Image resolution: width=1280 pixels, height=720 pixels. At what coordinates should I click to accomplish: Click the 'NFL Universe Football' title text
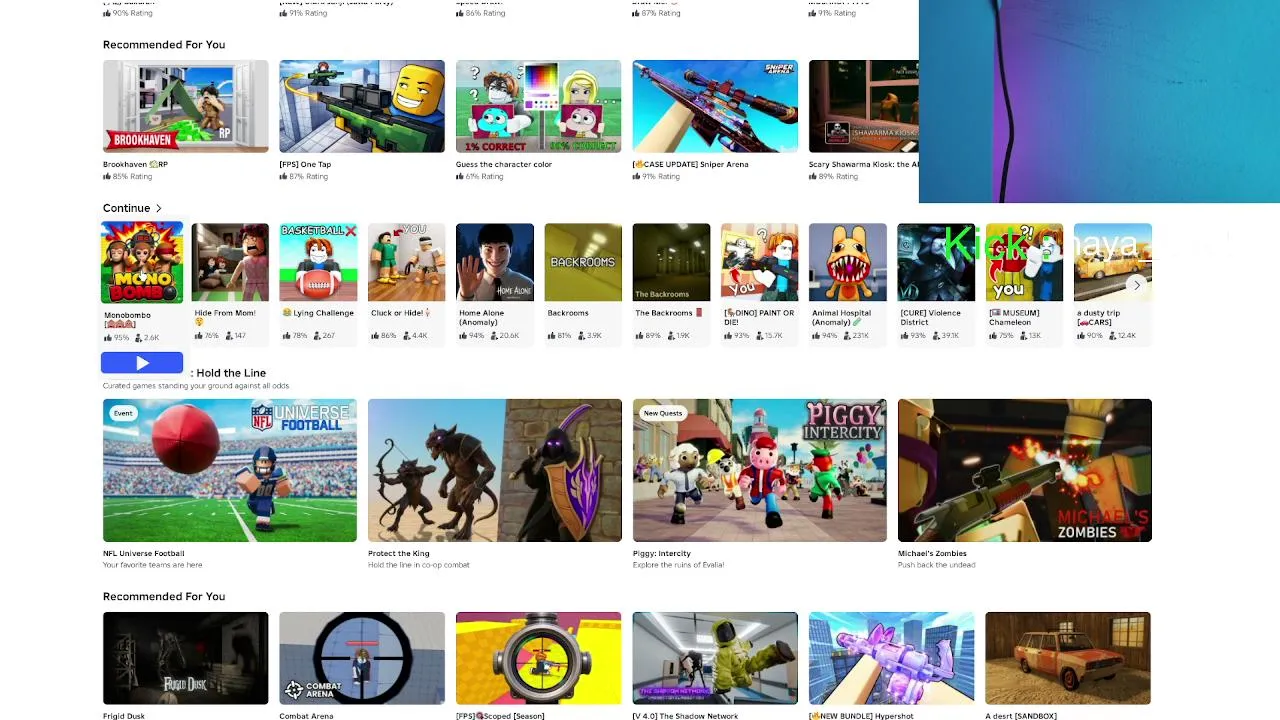tap(143, 553)
